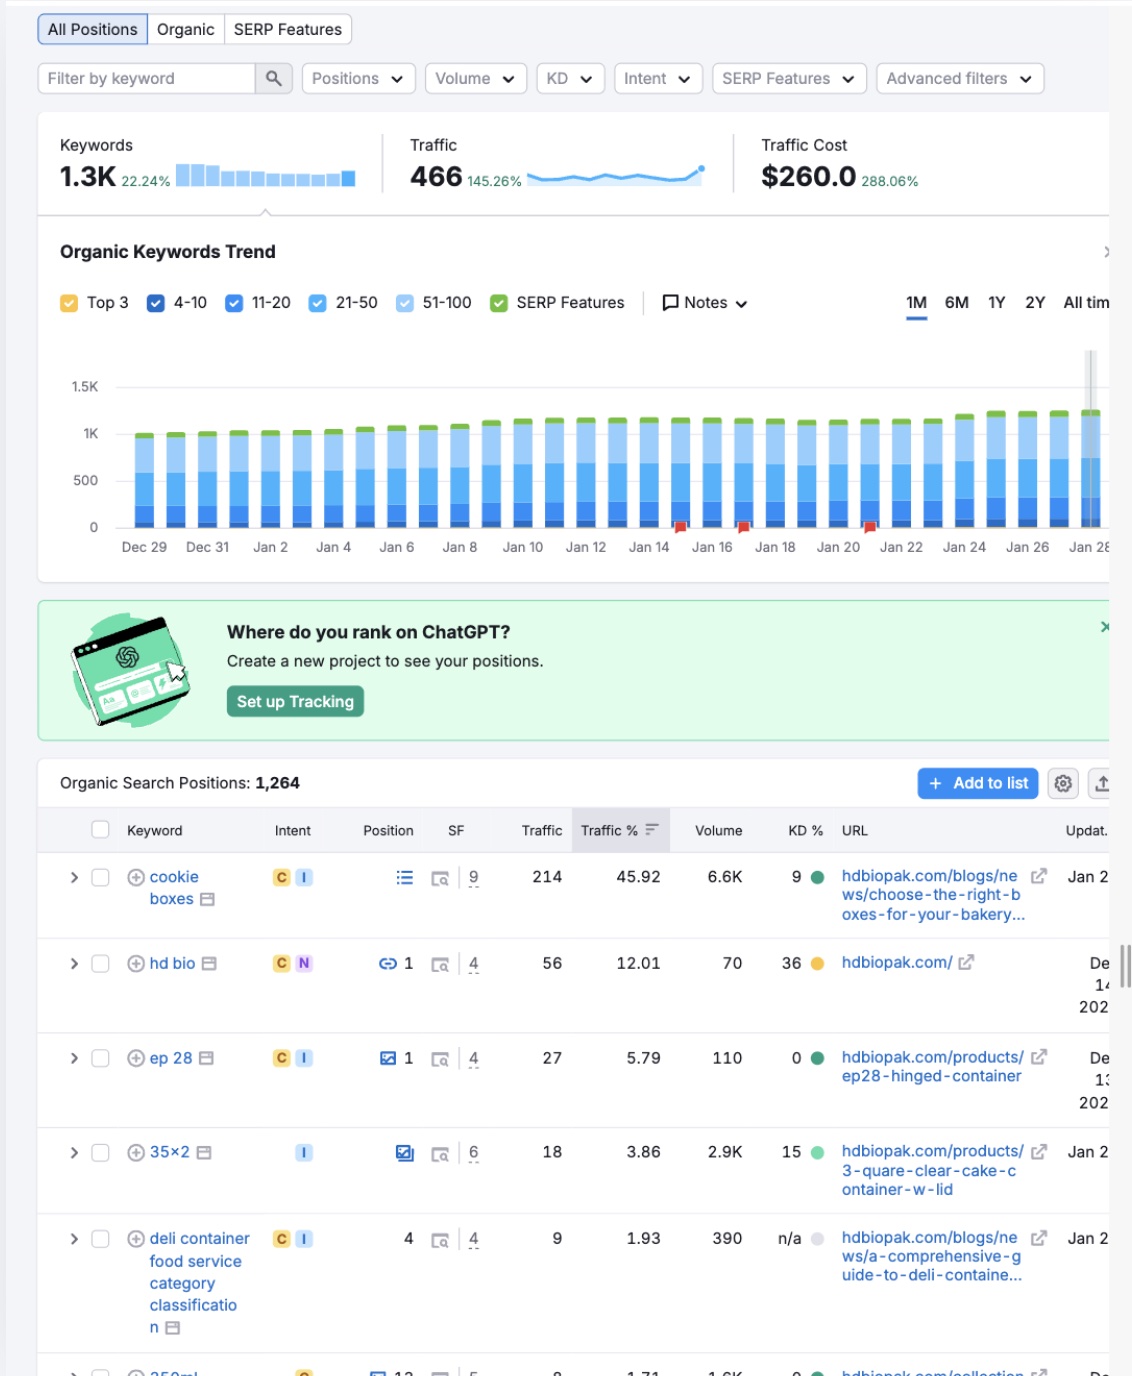Expand the cookie boxes keyword row

[x=74, y=877]
